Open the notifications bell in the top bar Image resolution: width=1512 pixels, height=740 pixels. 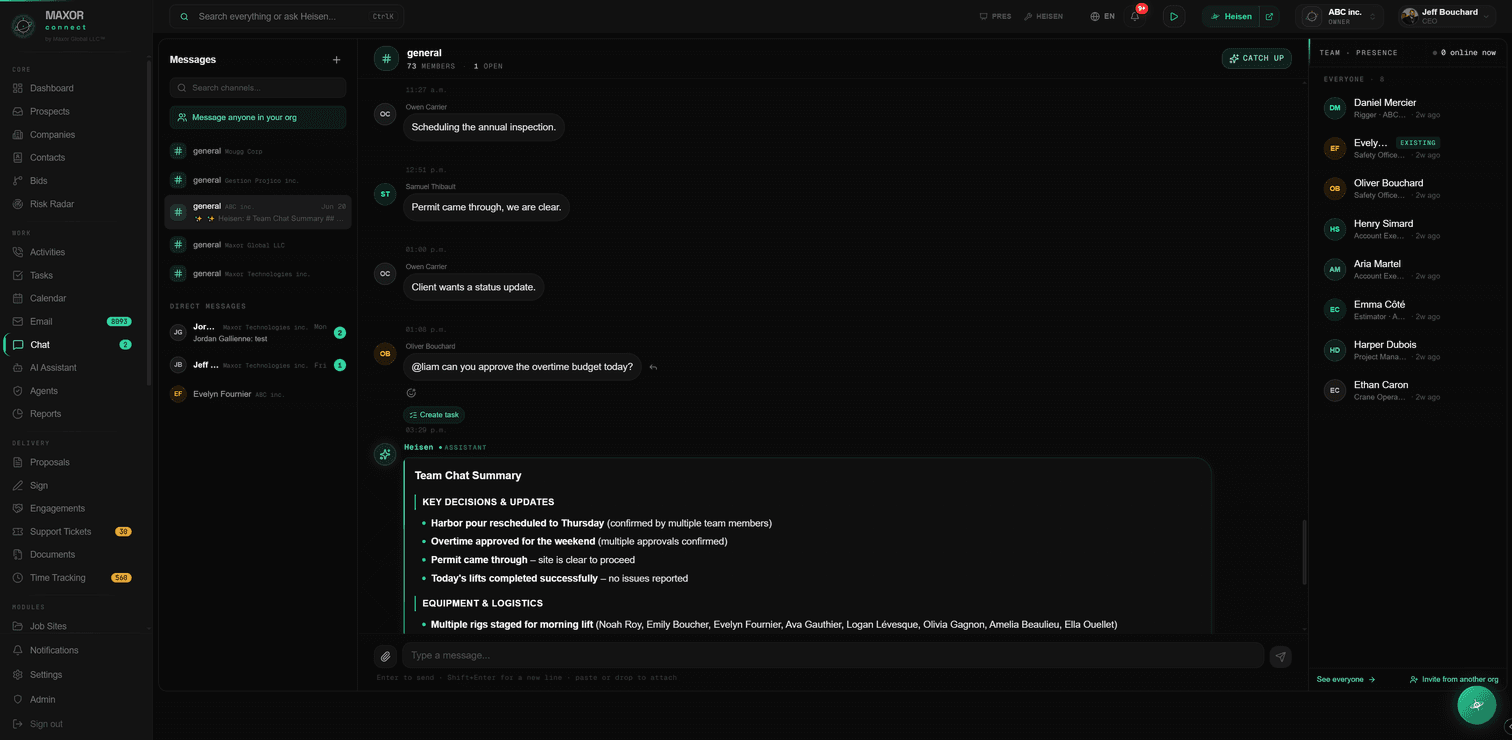(1135, 16)
